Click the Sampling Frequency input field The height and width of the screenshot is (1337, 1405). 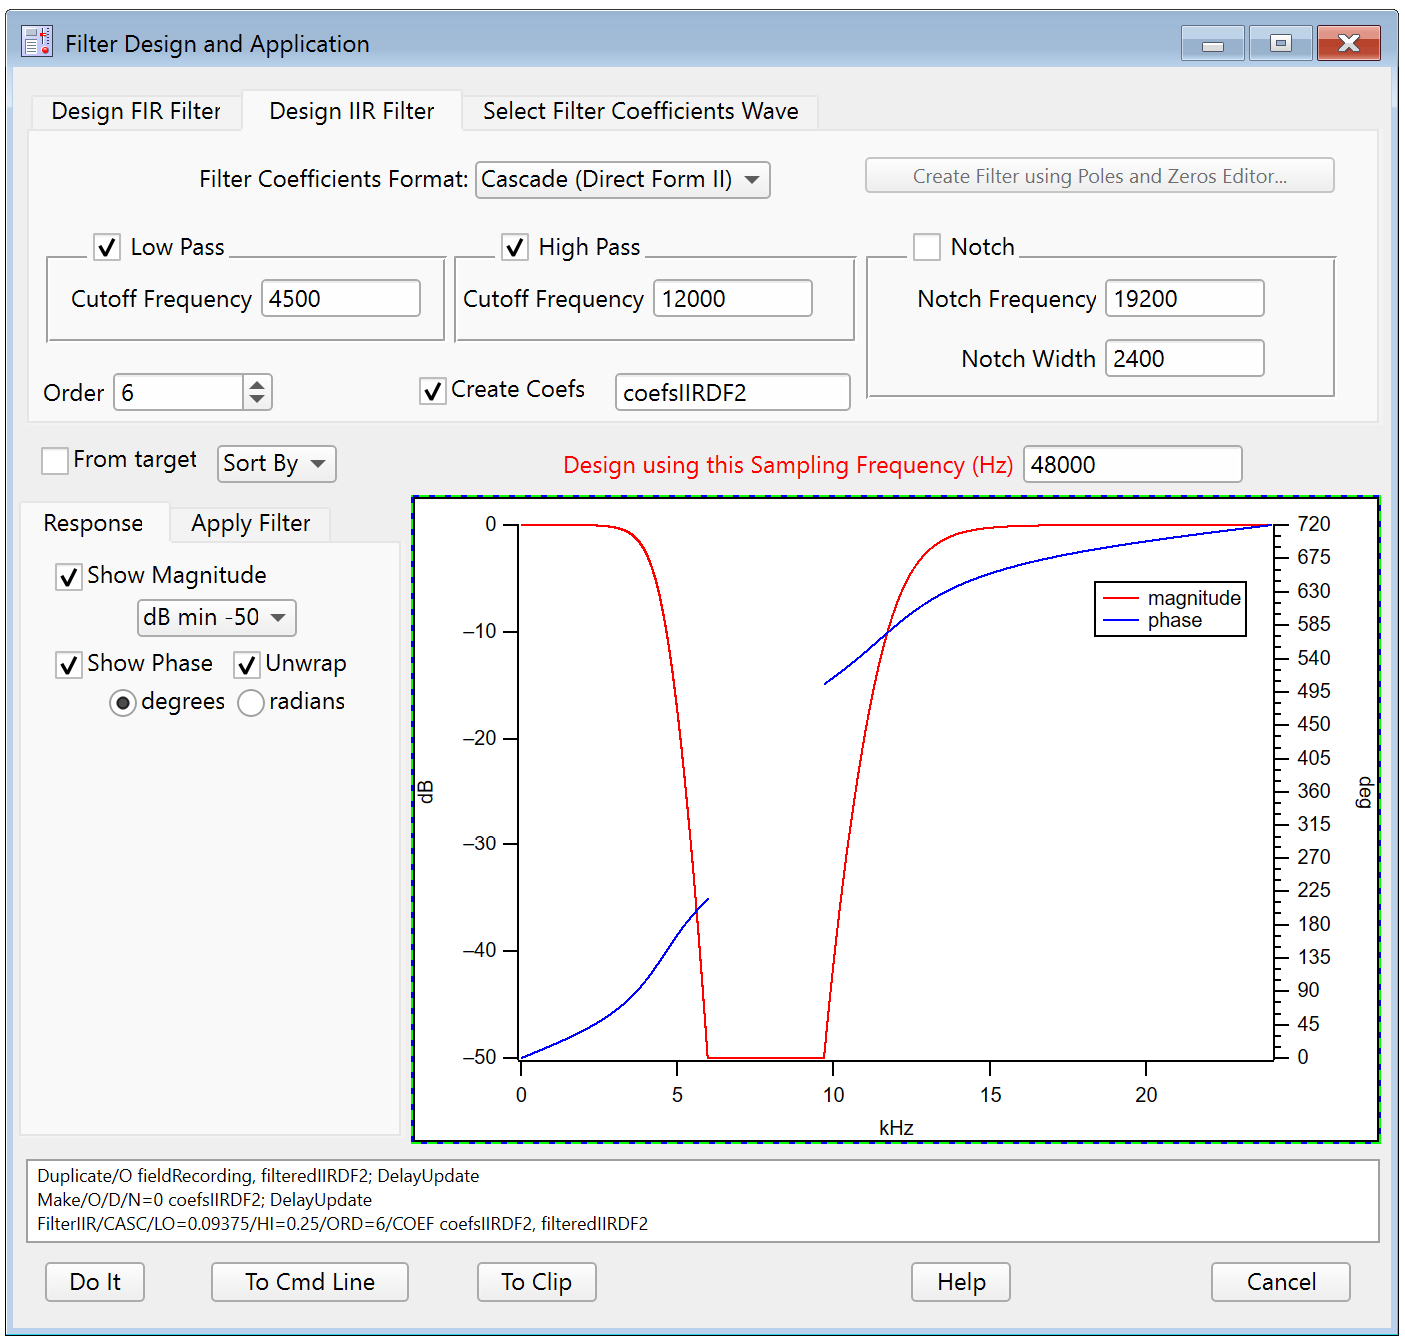tap(1132, 465)
